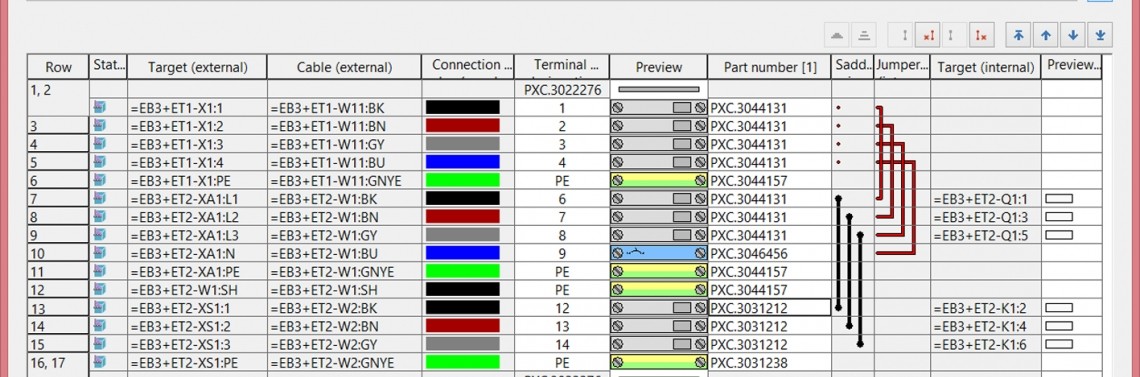Click status icon in row 11
This screenshot has width=1140, height=377.
(100, 271)
